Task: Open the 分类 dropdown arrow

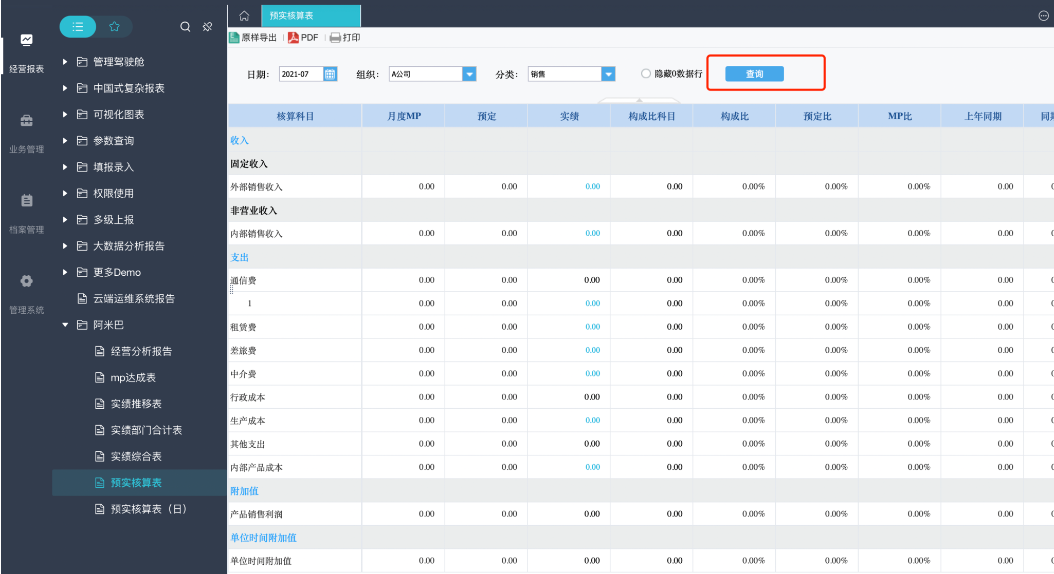Action: coord(607,74)
